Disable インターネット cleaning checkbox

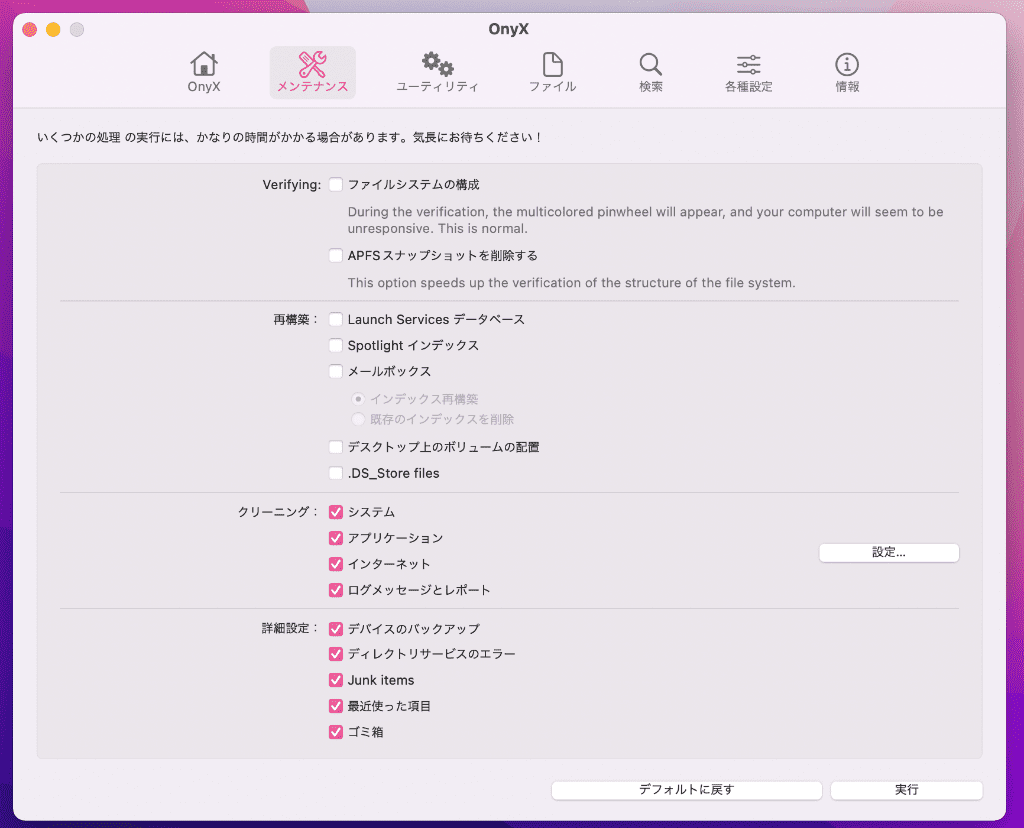336,564
